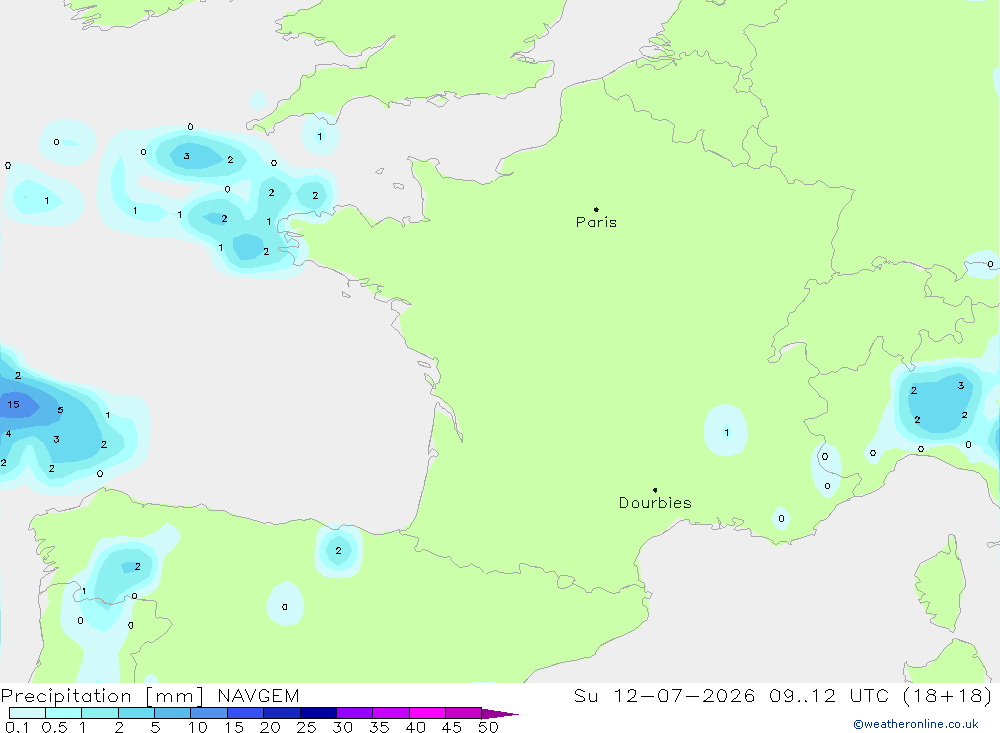Click the '3' value over the Alps
1000x733 pixels.
[x=960, y=385]
